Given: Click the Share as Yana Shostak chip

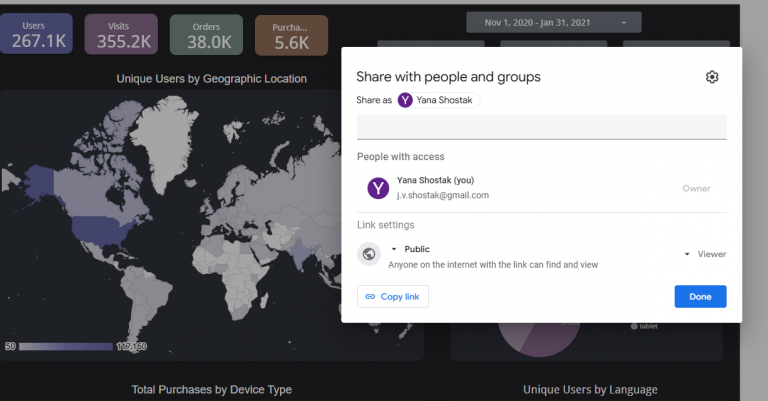Looking at the screenshot, I should coord(439,100).
